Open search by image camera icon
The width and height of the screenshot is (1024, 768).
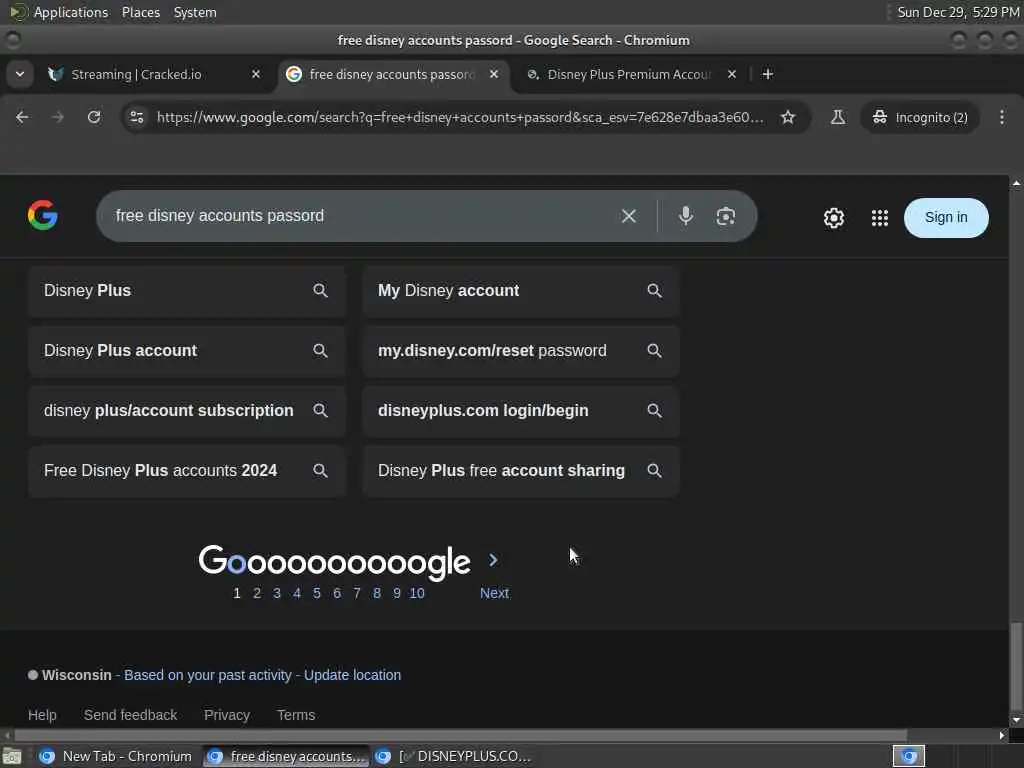(x=726, y=216)
